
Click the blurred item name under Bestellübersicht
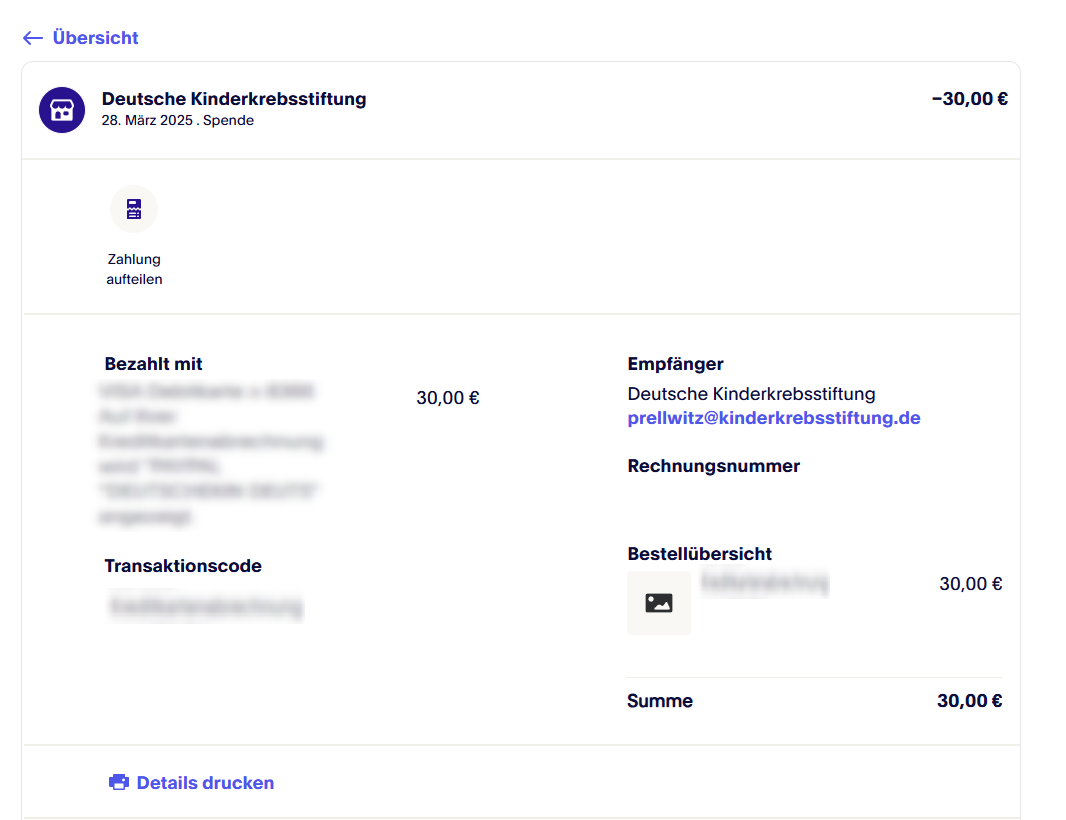click(x=765, y=583)
